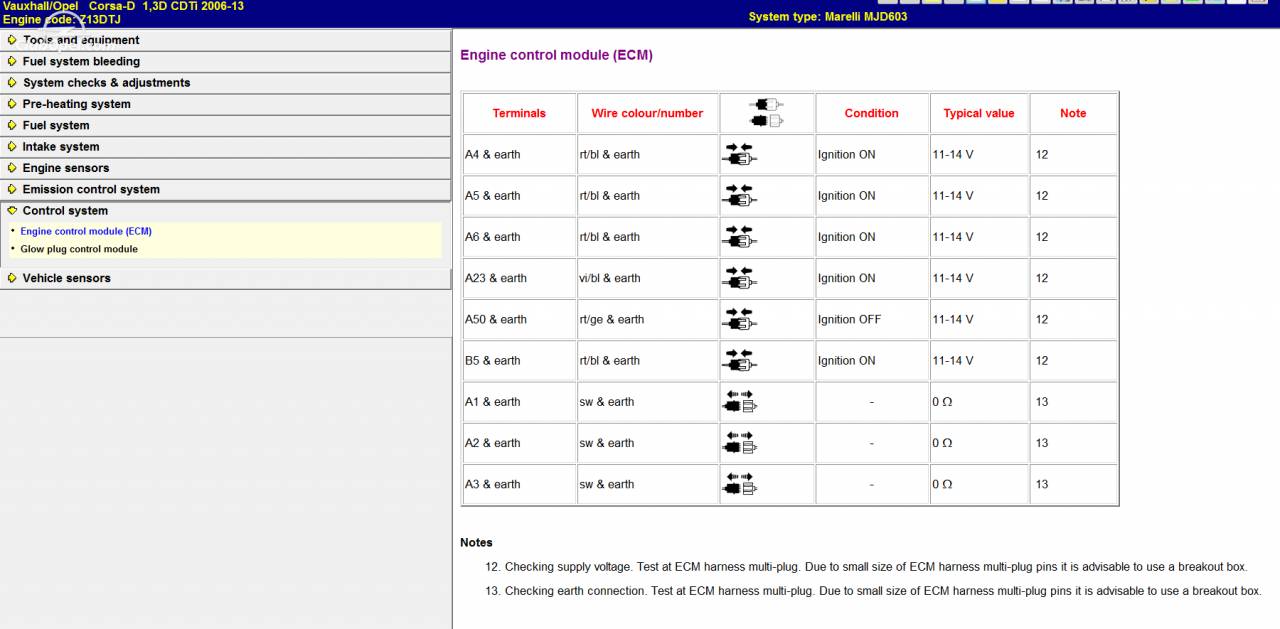Open the Glow plug control module link
The image size is (1280, 629).
[x=79, y=249]
